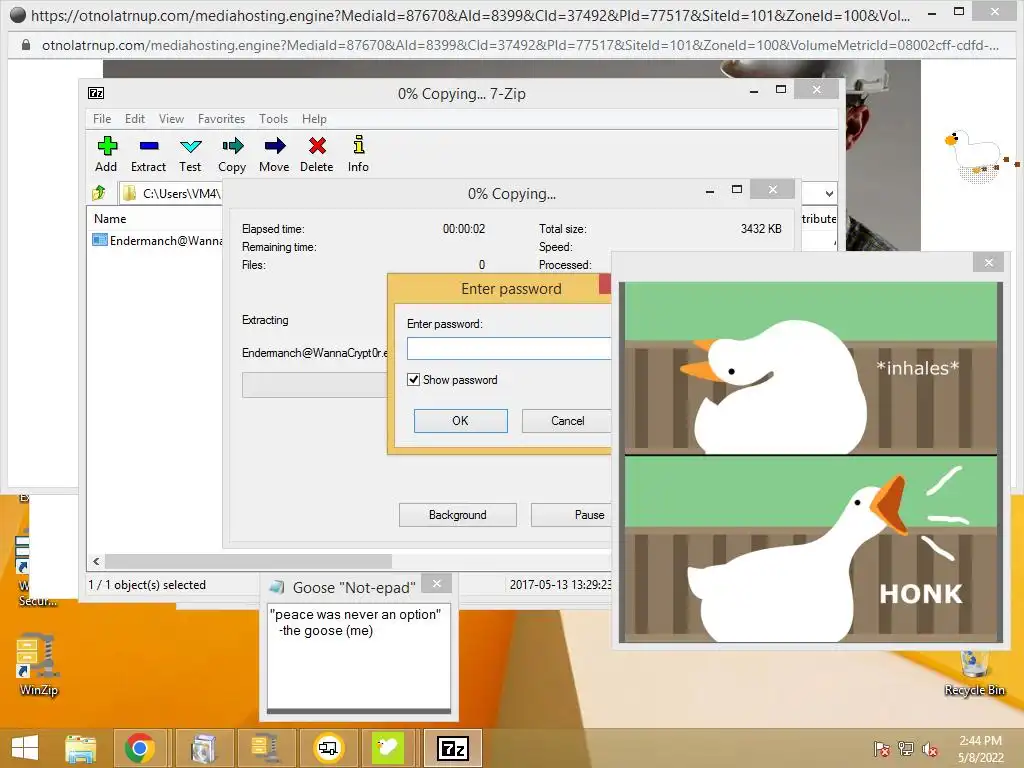The width and height of the screenshot is (1024, 768).
Task: Click the Action Center flag tray icon
Action: coord(881,749)
